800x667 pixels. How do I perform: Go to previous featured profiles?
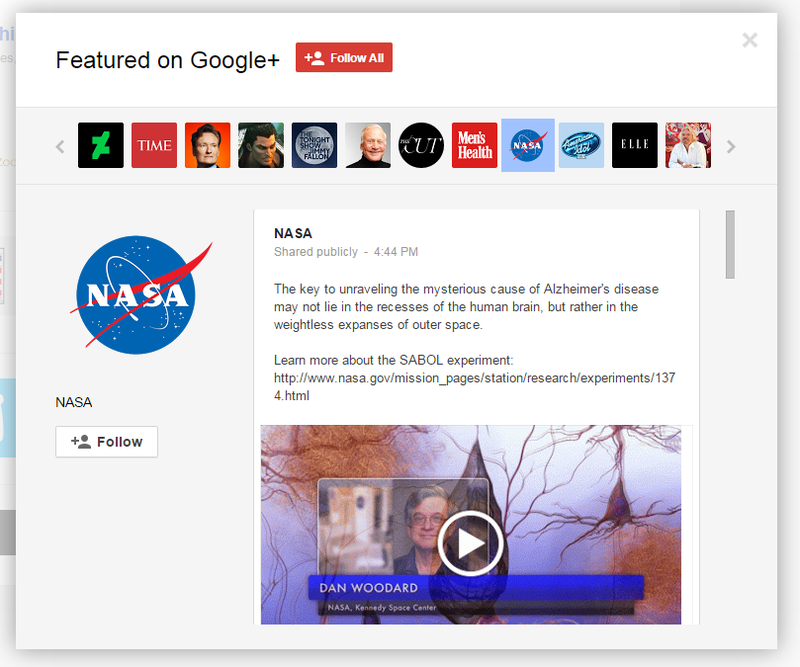60,146
